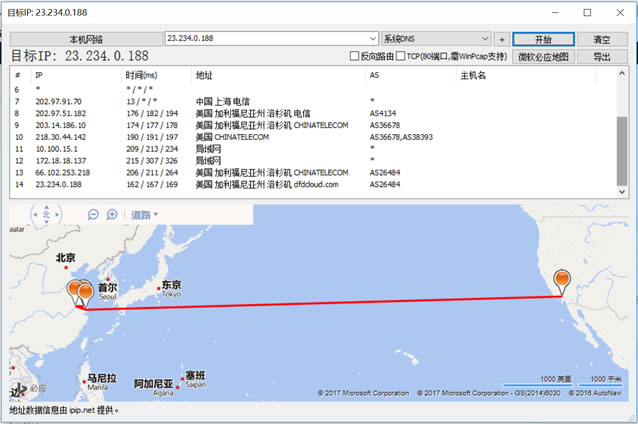Click the local network button

coord(85,38)
